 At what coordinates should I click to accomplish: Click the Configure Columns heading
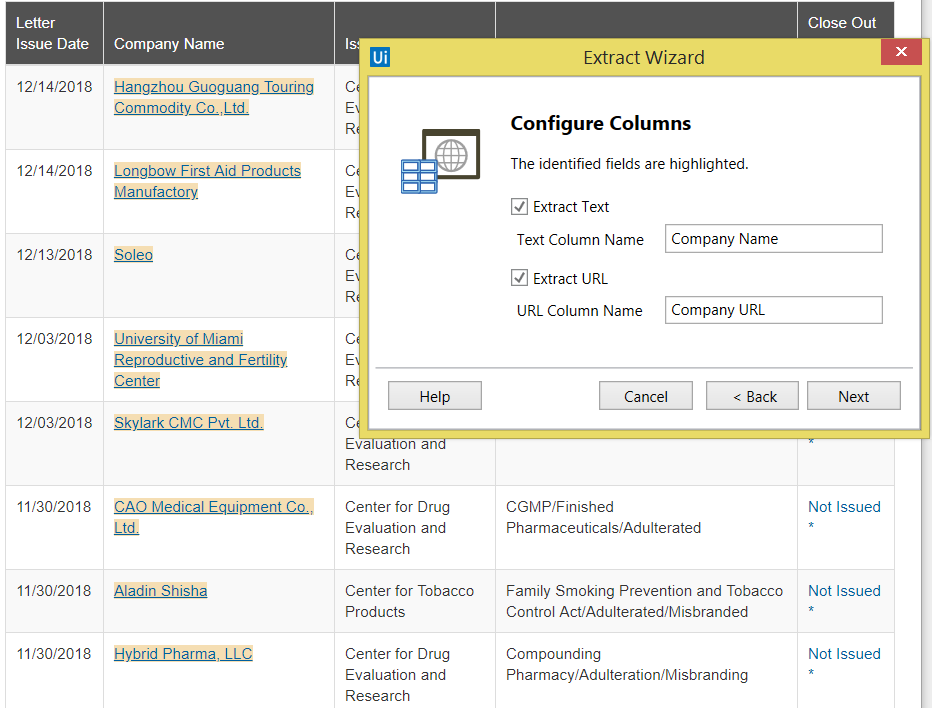[x=600, y=123]
